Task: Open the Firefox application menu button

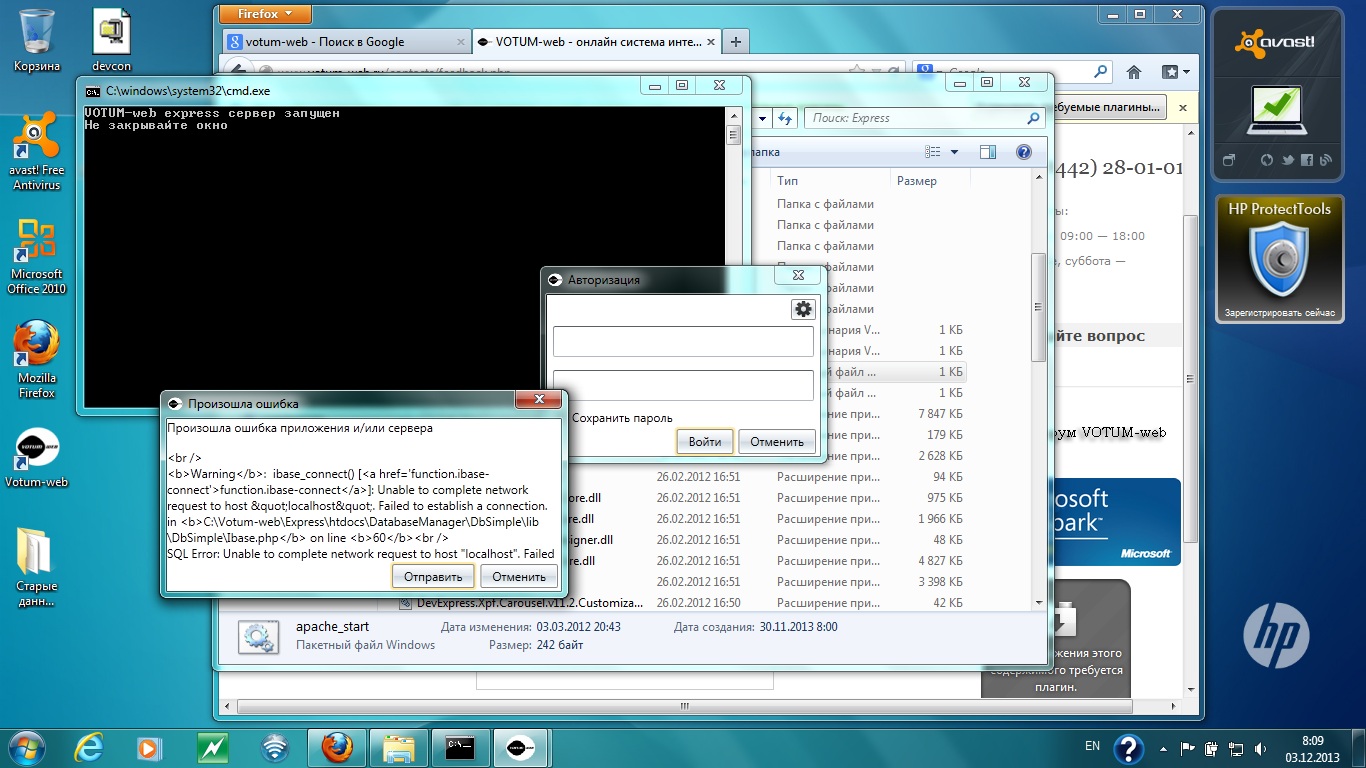Action: click(265, 14)
